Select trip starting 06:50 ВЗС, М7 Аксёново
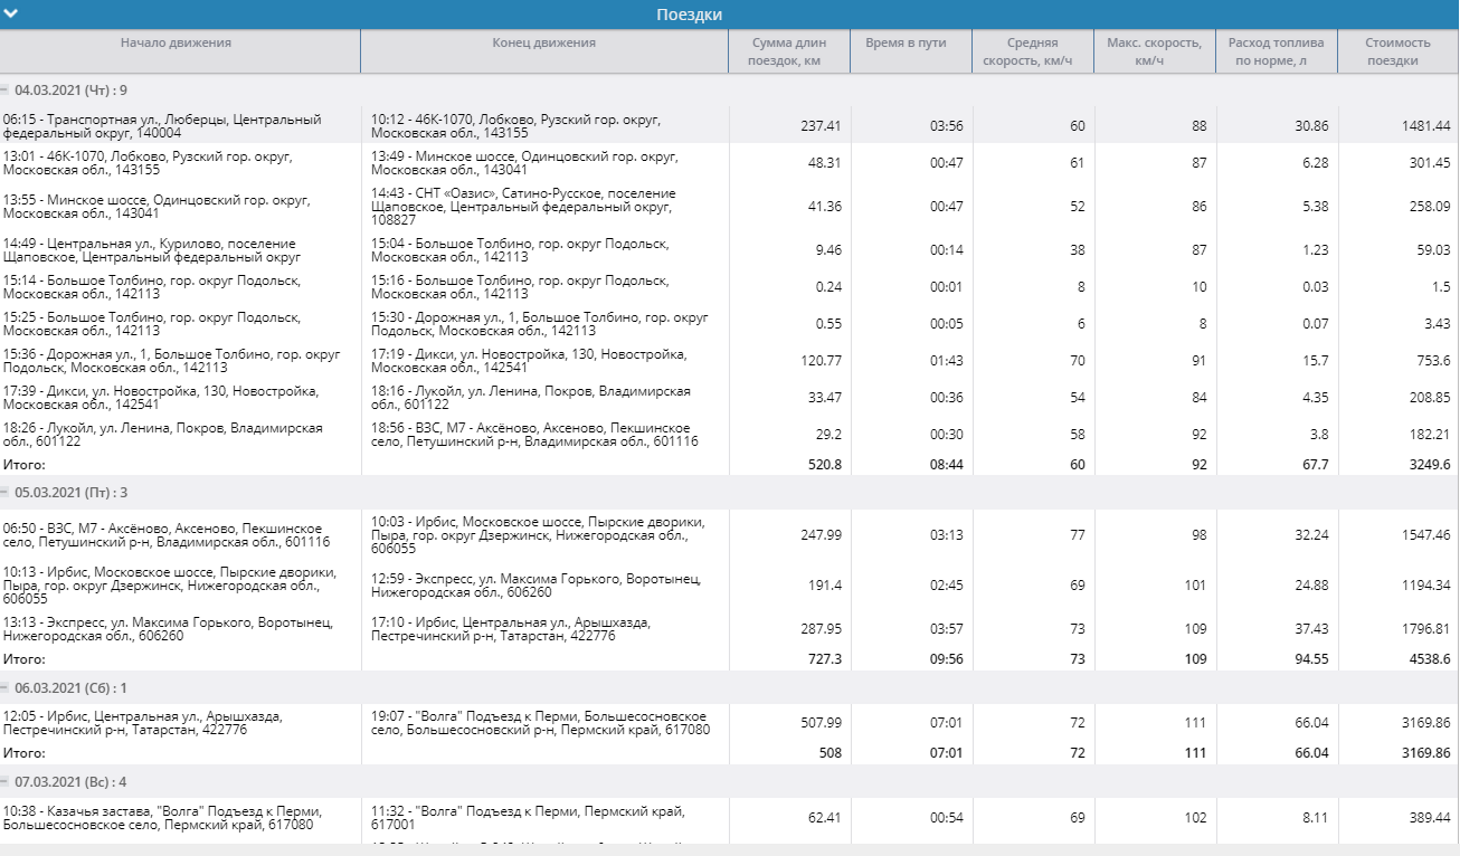1460x856 pixels. tap(167, 535)
